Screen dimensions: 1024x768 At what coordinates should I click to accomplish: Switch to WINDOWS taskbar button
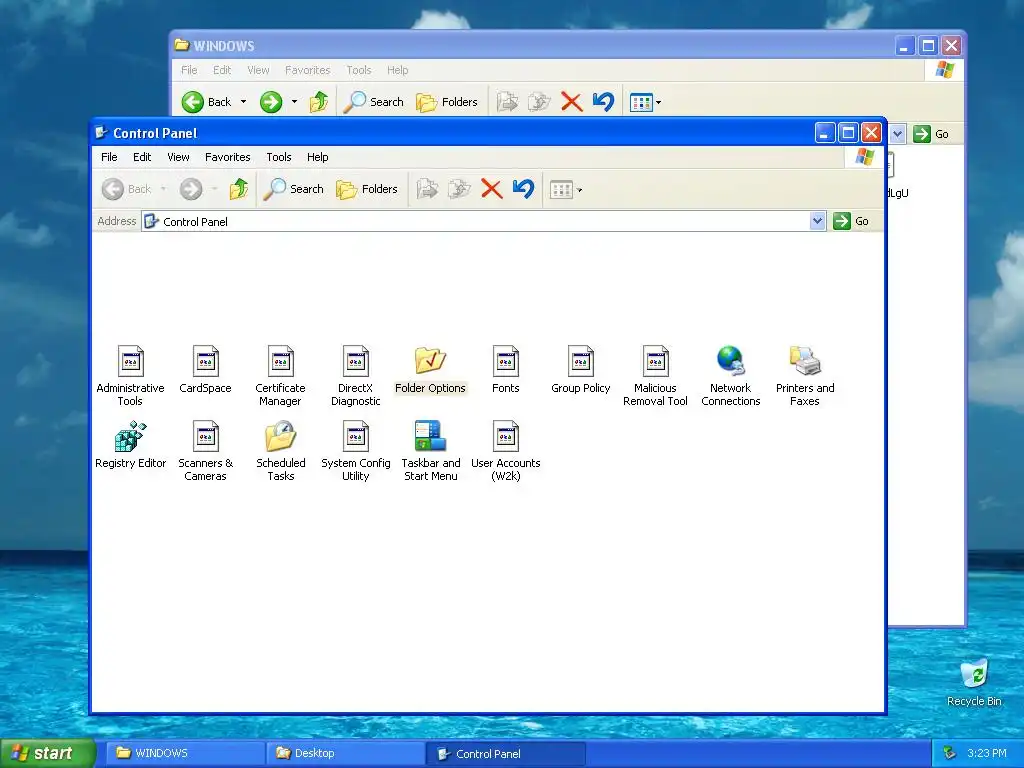[x=186, y=753]
